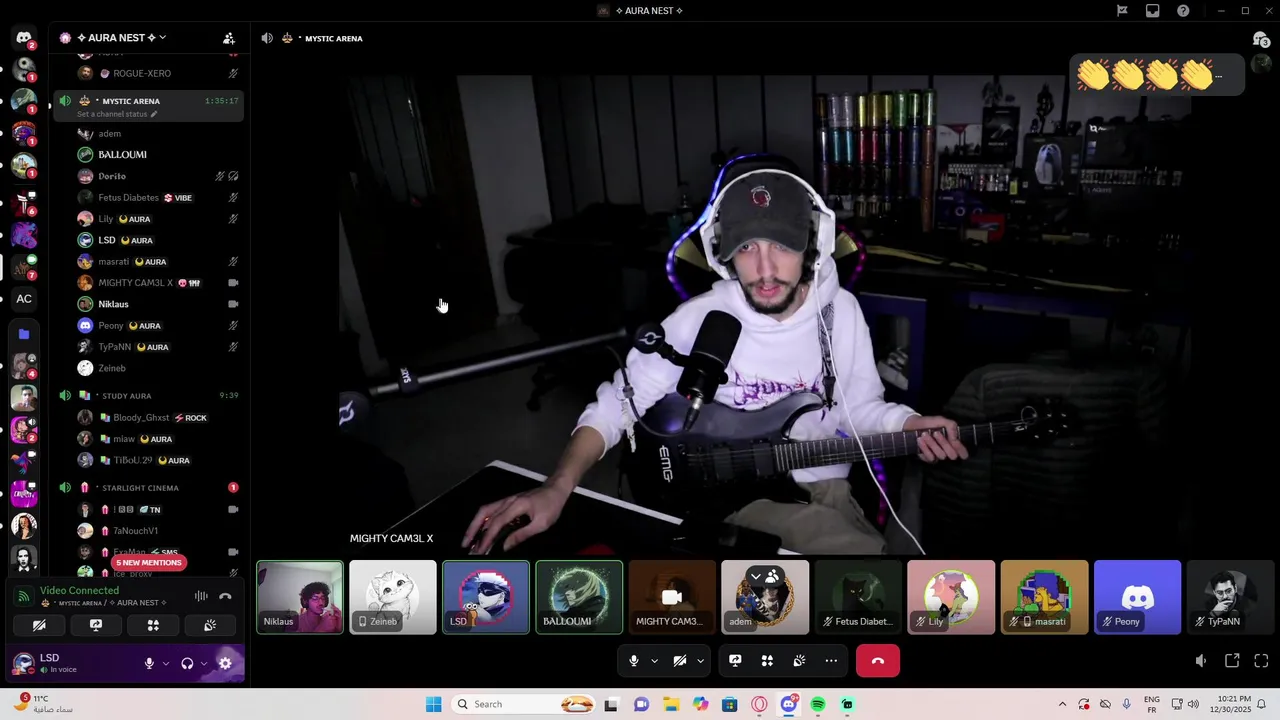Launch activities from the call control bar
The height and width of the screenshot is (720, 1280).
(767, 661)
